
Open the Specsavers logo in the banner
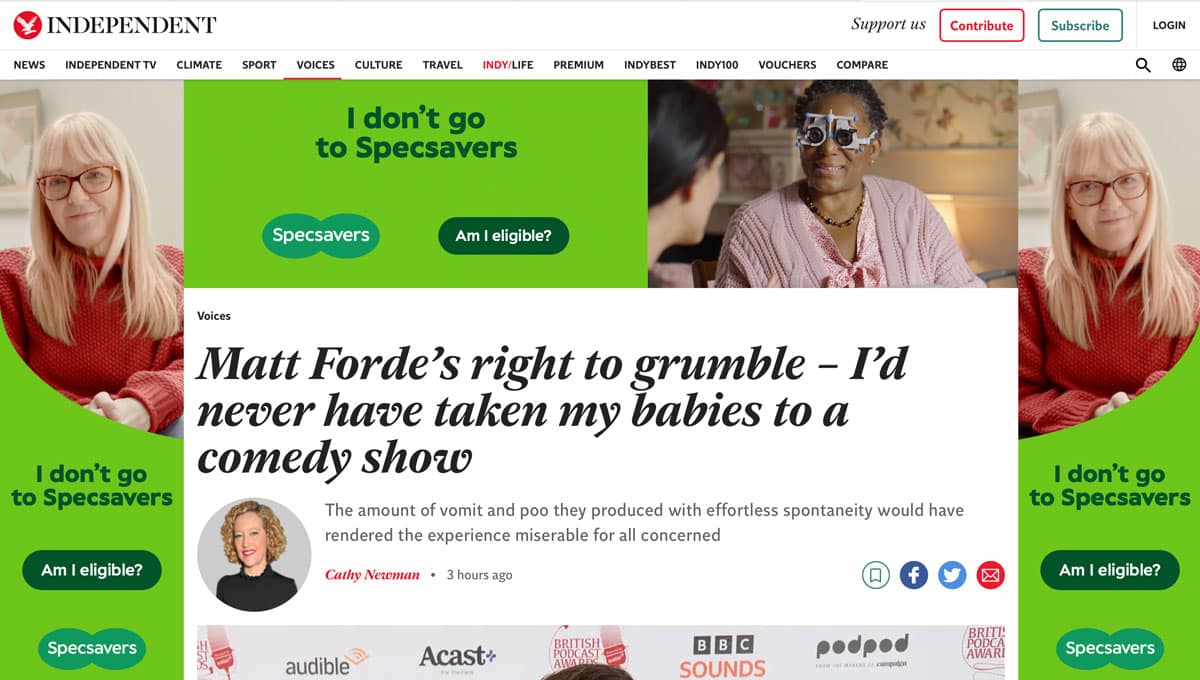(320, 236)
